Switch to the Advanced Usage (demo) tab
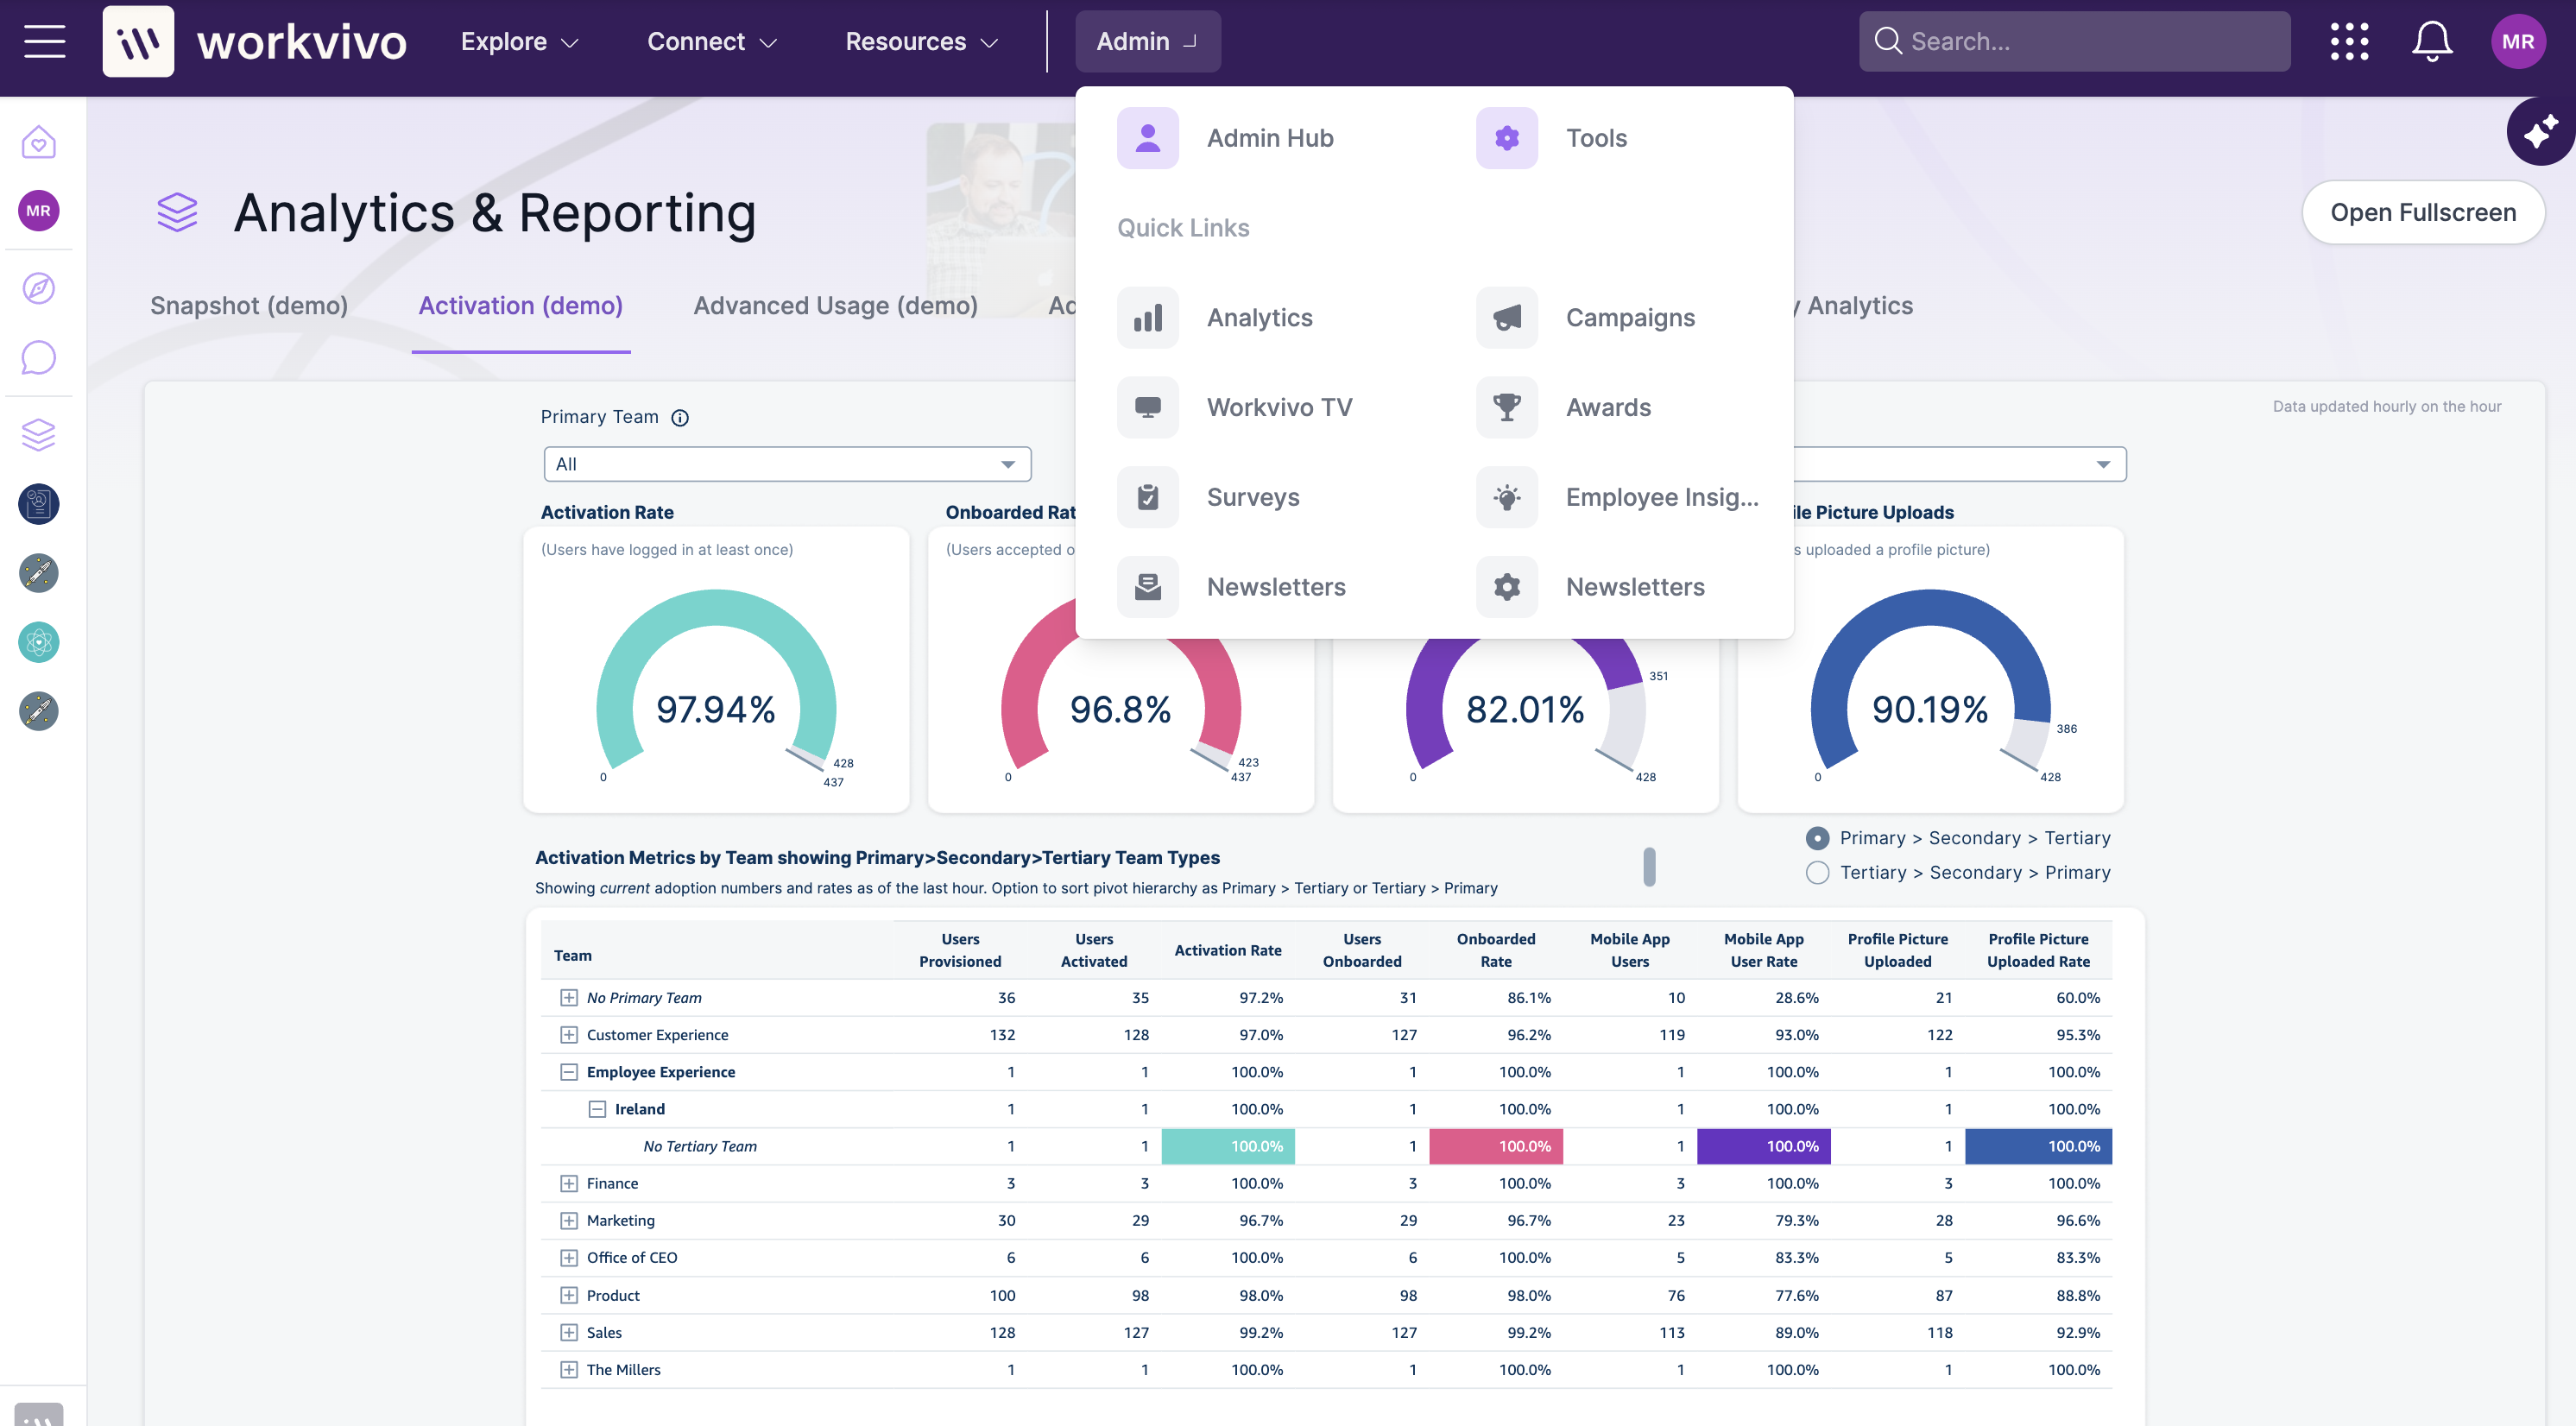Image resolution: width=2576 pixels, height=1426 pixels. 836,305
